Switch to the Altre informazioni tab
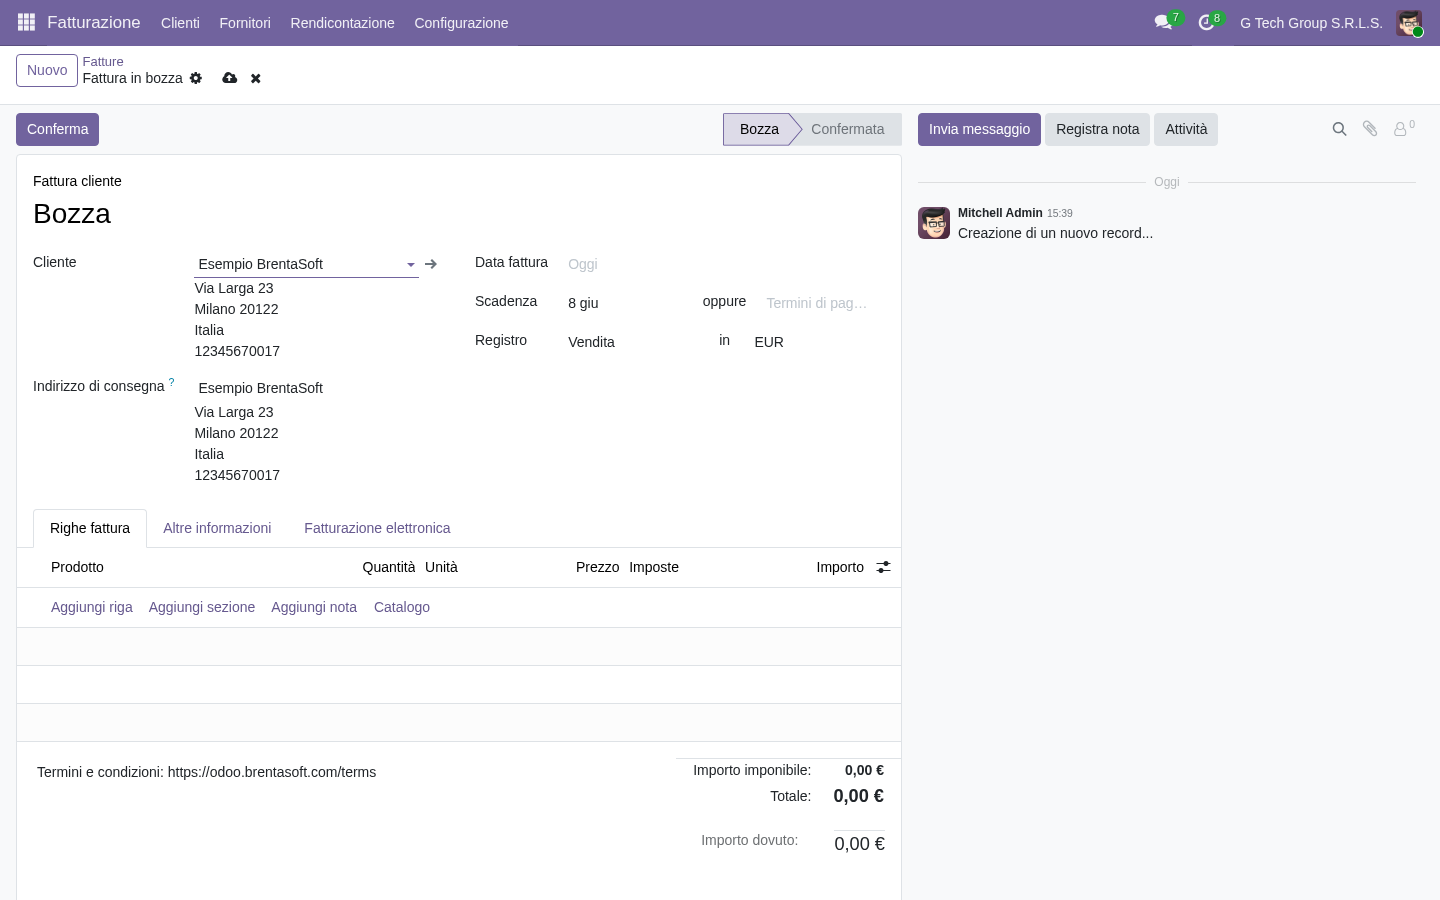1440x900 pixels. [x=217, y=528]
